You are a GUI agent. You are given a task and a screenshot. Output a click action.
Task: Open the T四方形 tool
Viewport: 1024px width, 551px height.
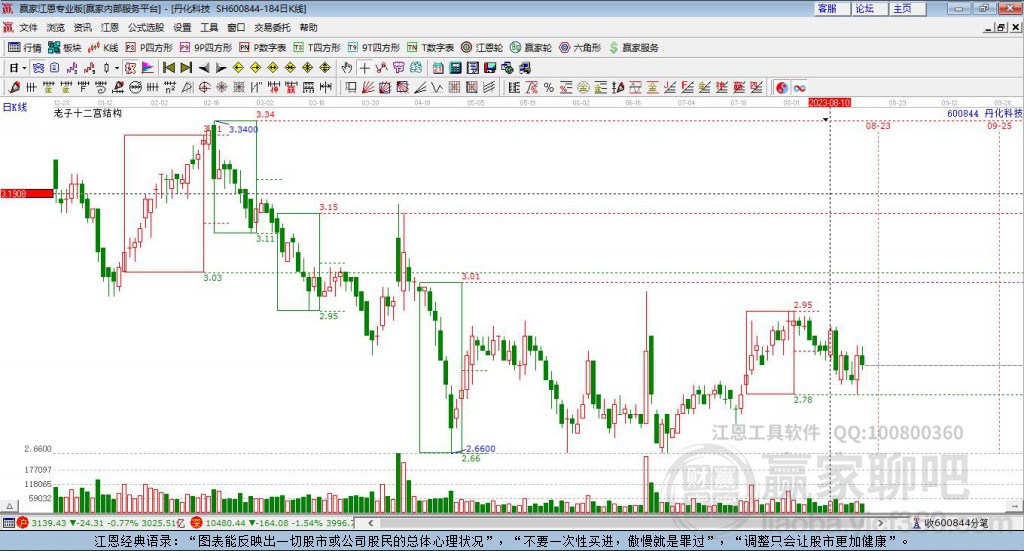pos(317,48)
